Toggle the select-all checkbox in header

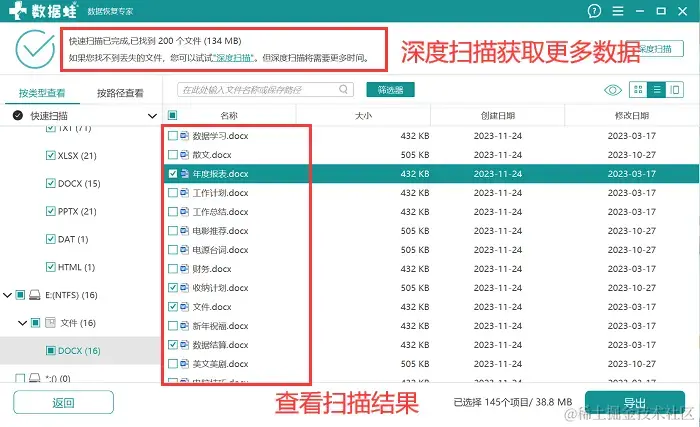[172, 115]
